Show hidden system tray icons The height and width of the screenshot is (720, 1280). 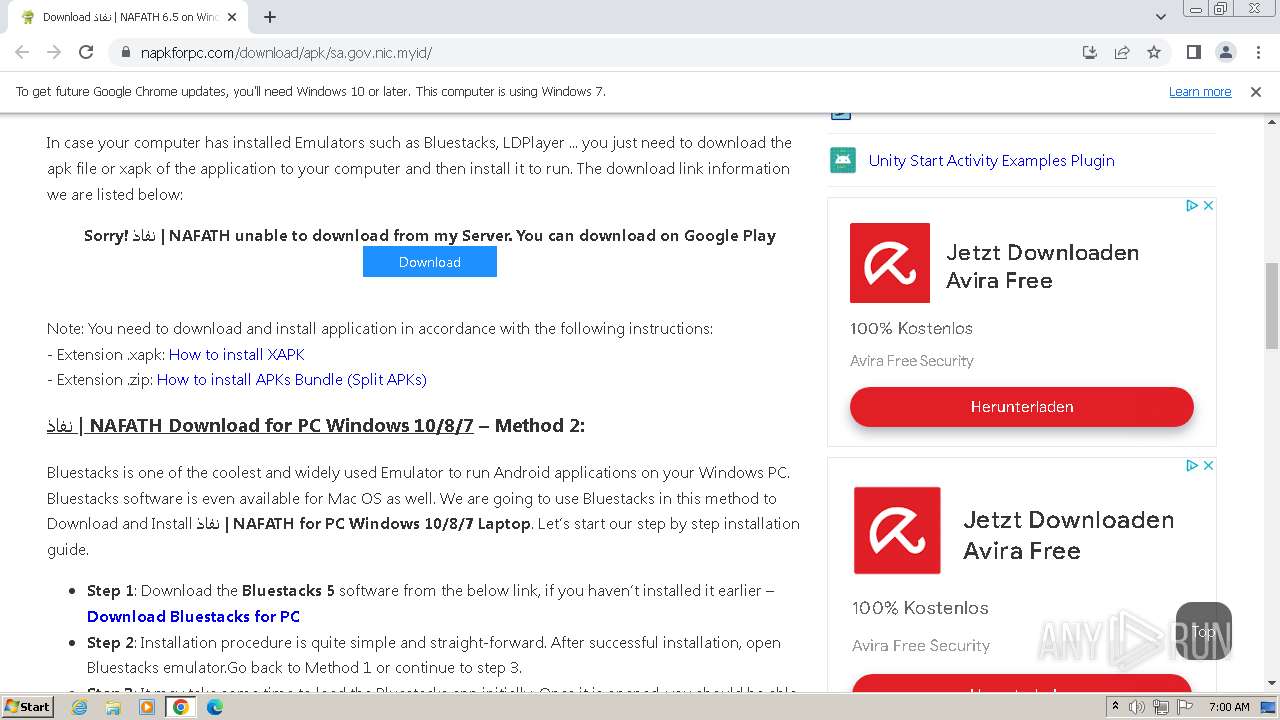click(x=1115, y=707)
